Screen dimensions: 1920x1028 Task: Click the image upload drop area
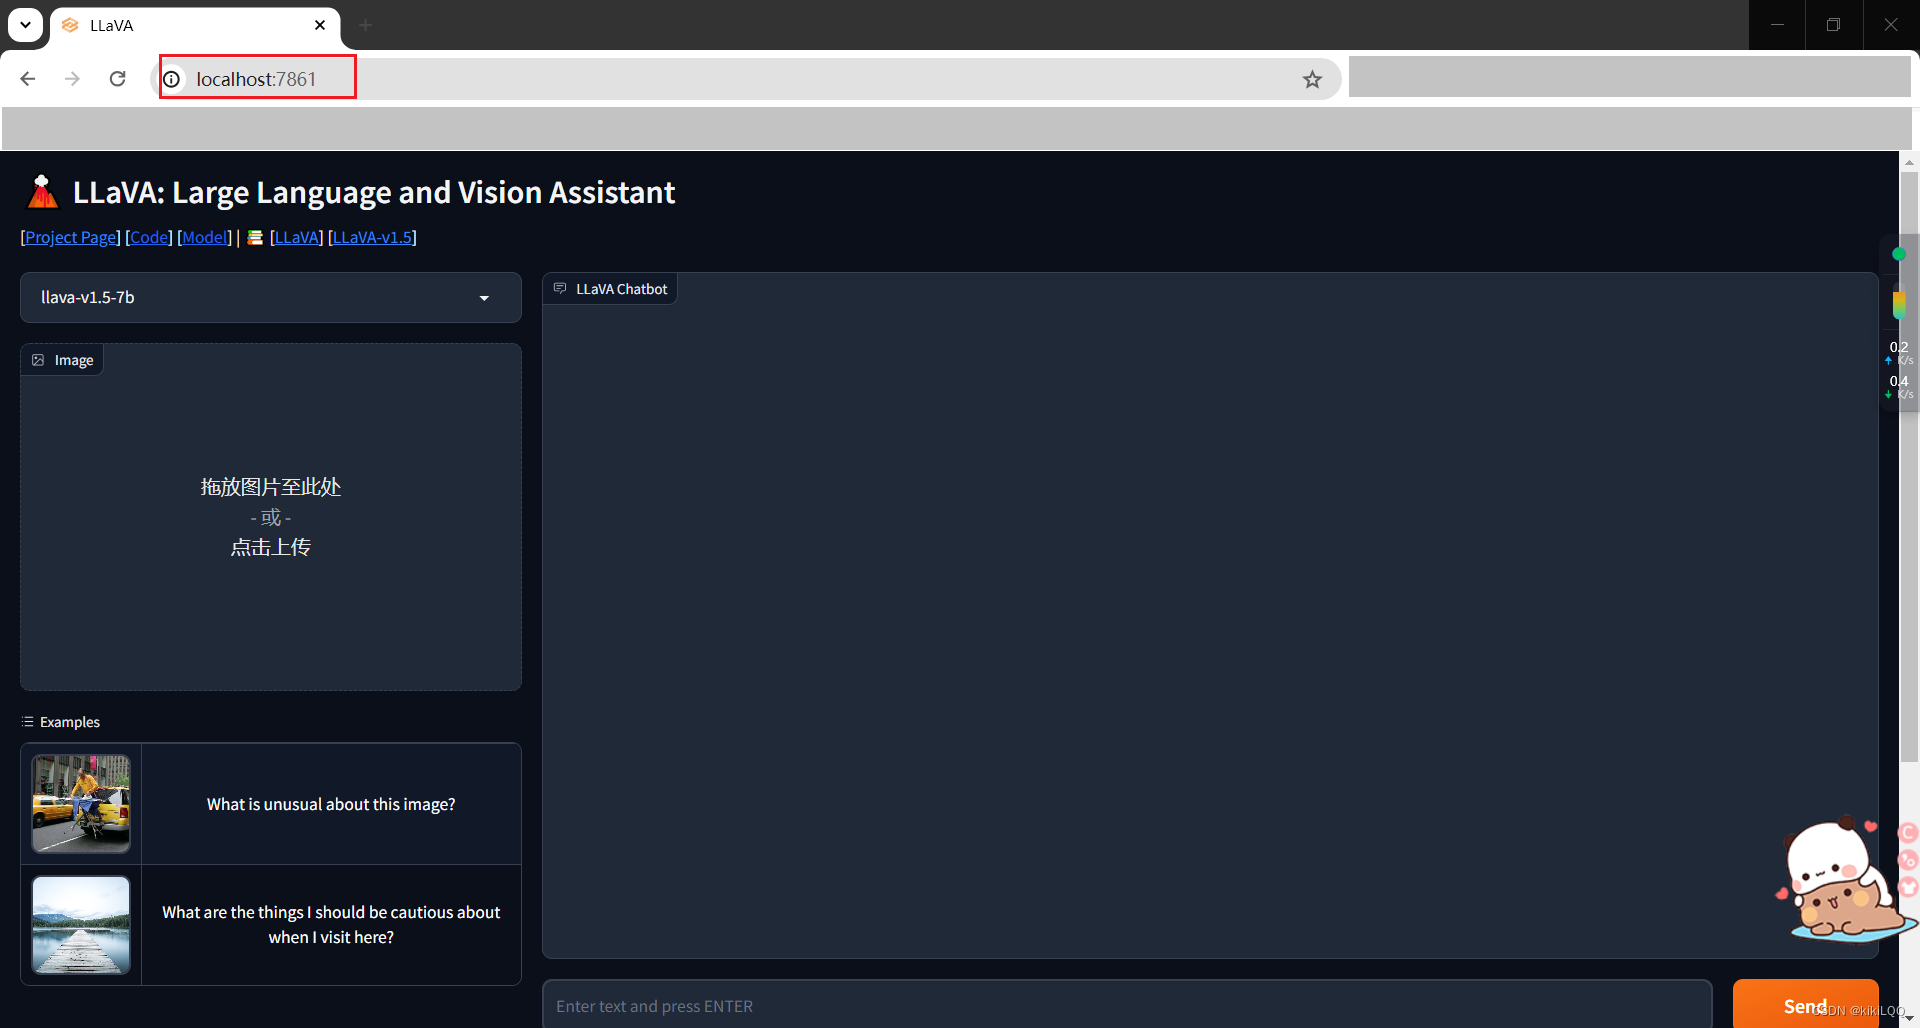270,517
